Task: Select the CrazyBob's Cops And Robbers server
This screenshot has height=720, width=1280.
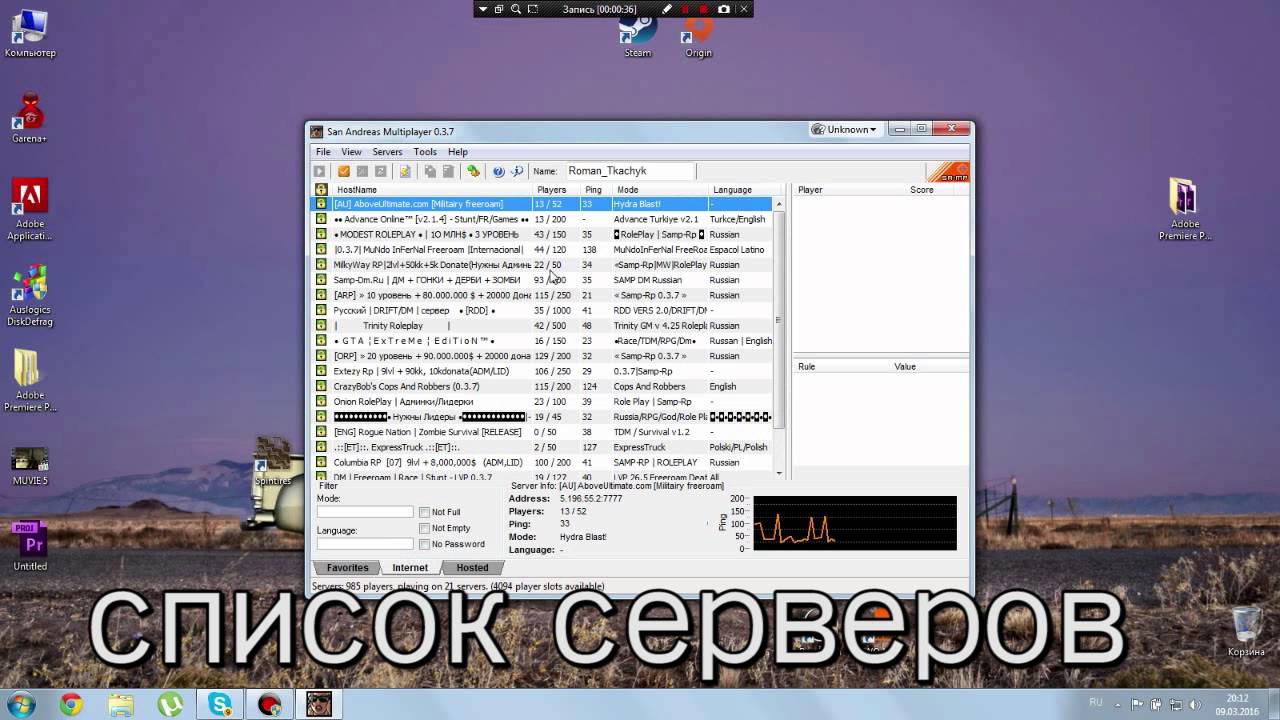Action: pyautogui.click(x=543, y=386)
